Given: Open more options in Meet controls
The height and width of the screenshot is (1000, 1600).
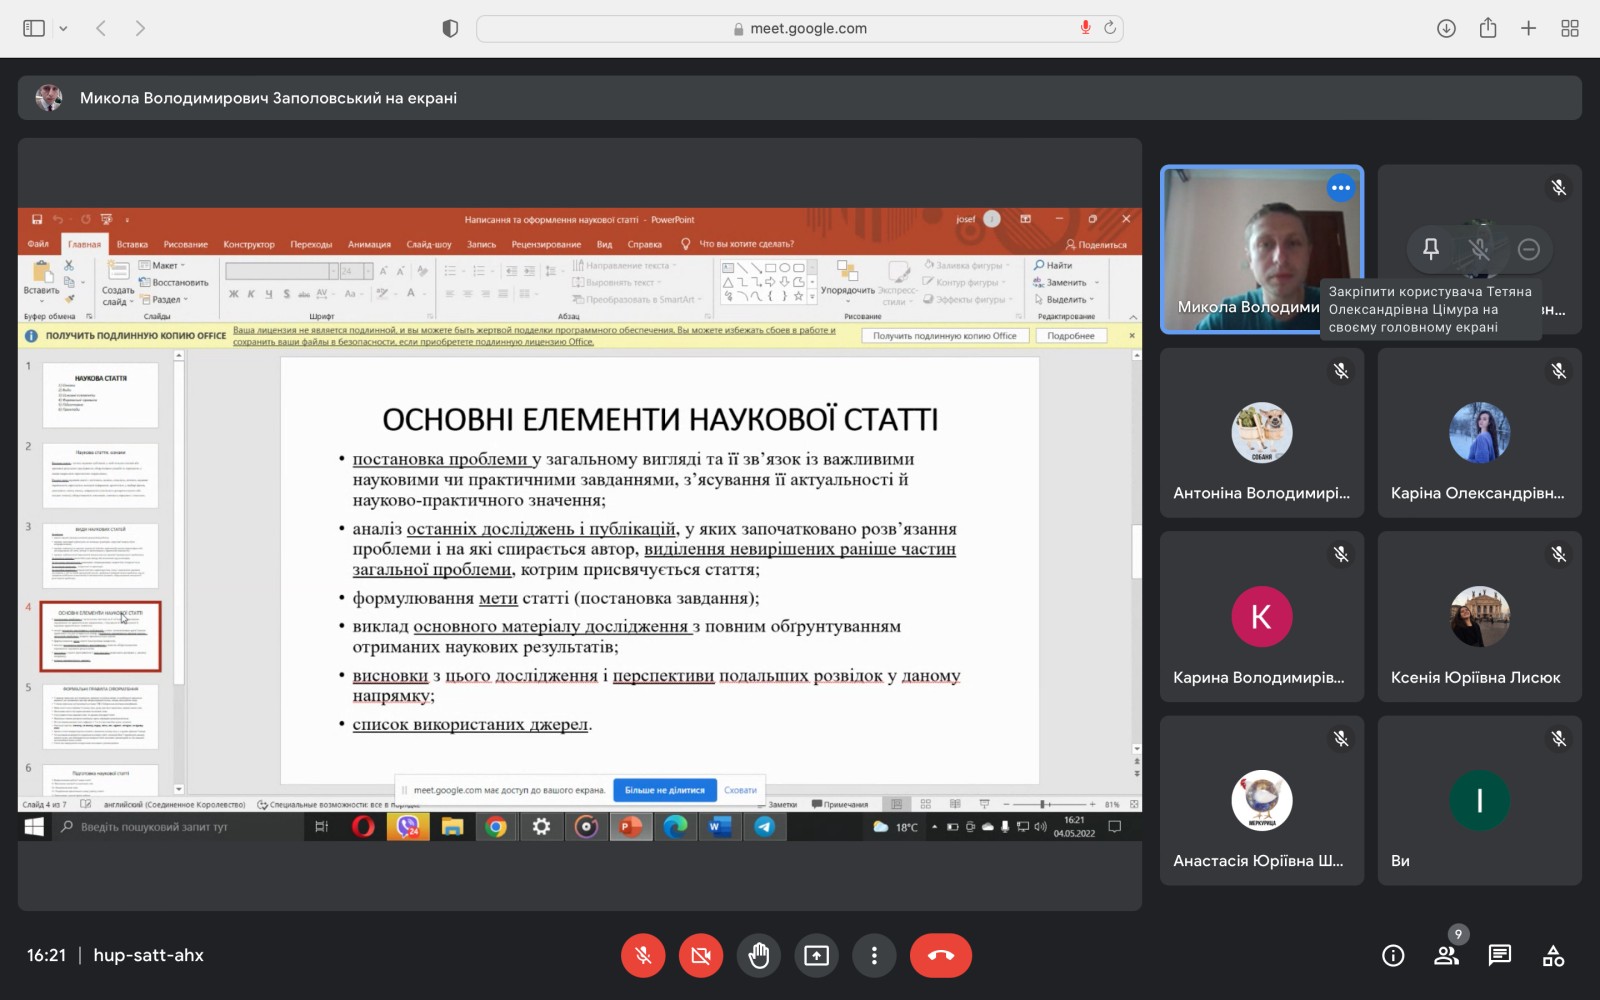Looking at the screenshot, I should (874, 956).
